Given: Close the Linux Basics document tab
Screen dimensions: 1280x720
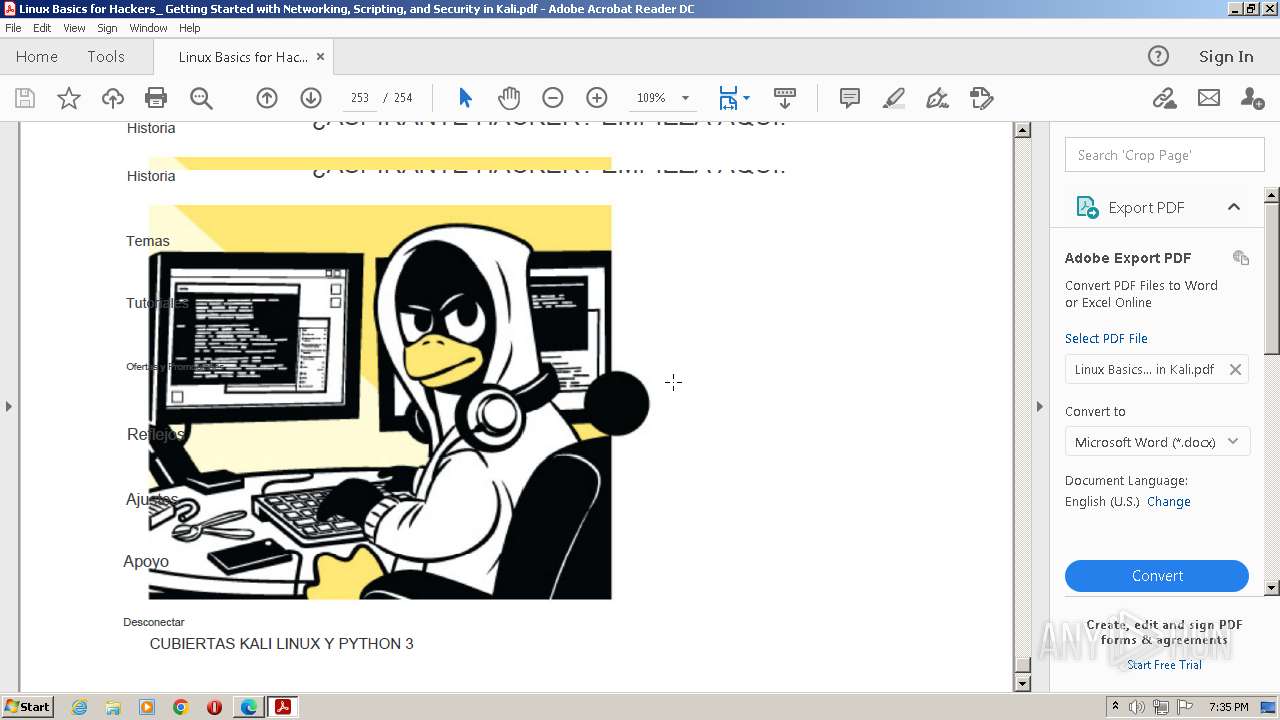Looking at the screenshot, I should [320, 57].
